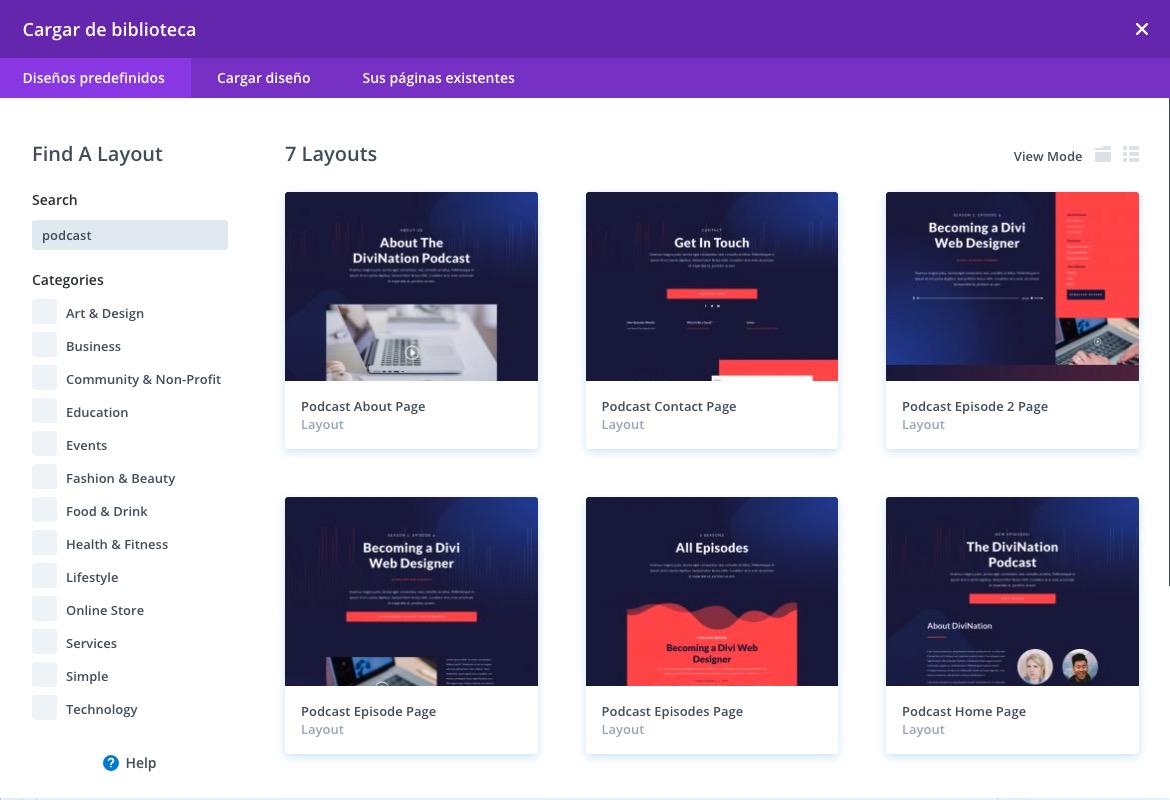This screenshot has width=1170, height=800.
Task: Enable the Business category checkbox
Action: click(45, 345)
